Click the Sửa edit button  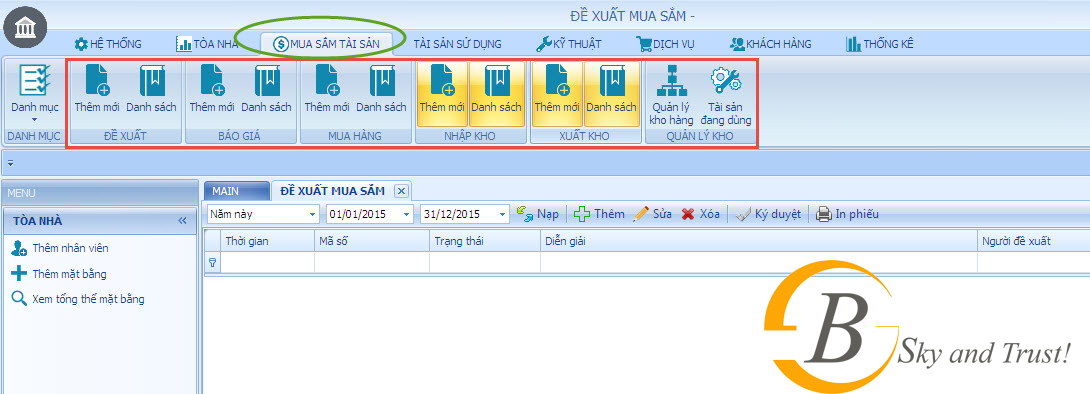pyautogui.click(x=653, y=214)
